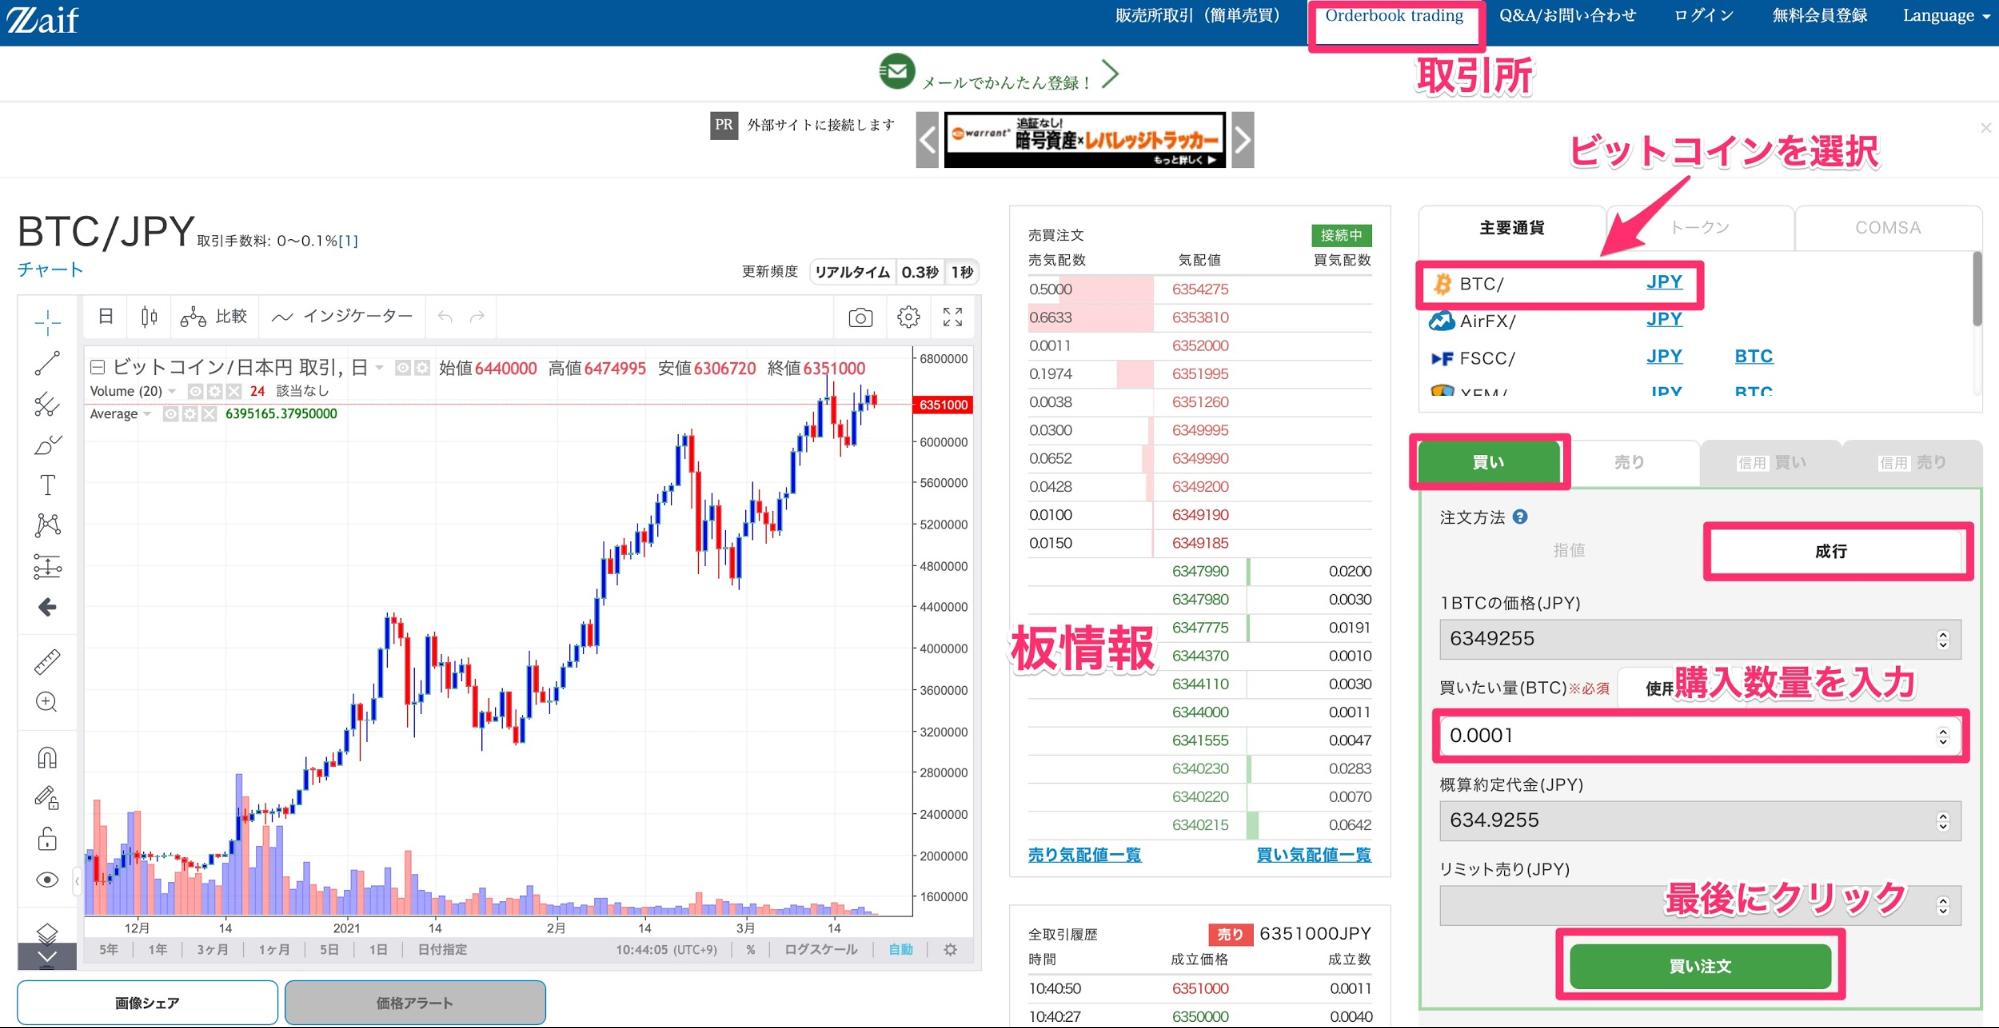
Task: Click the 買い注文 order button
Action: click(1700, 966)
